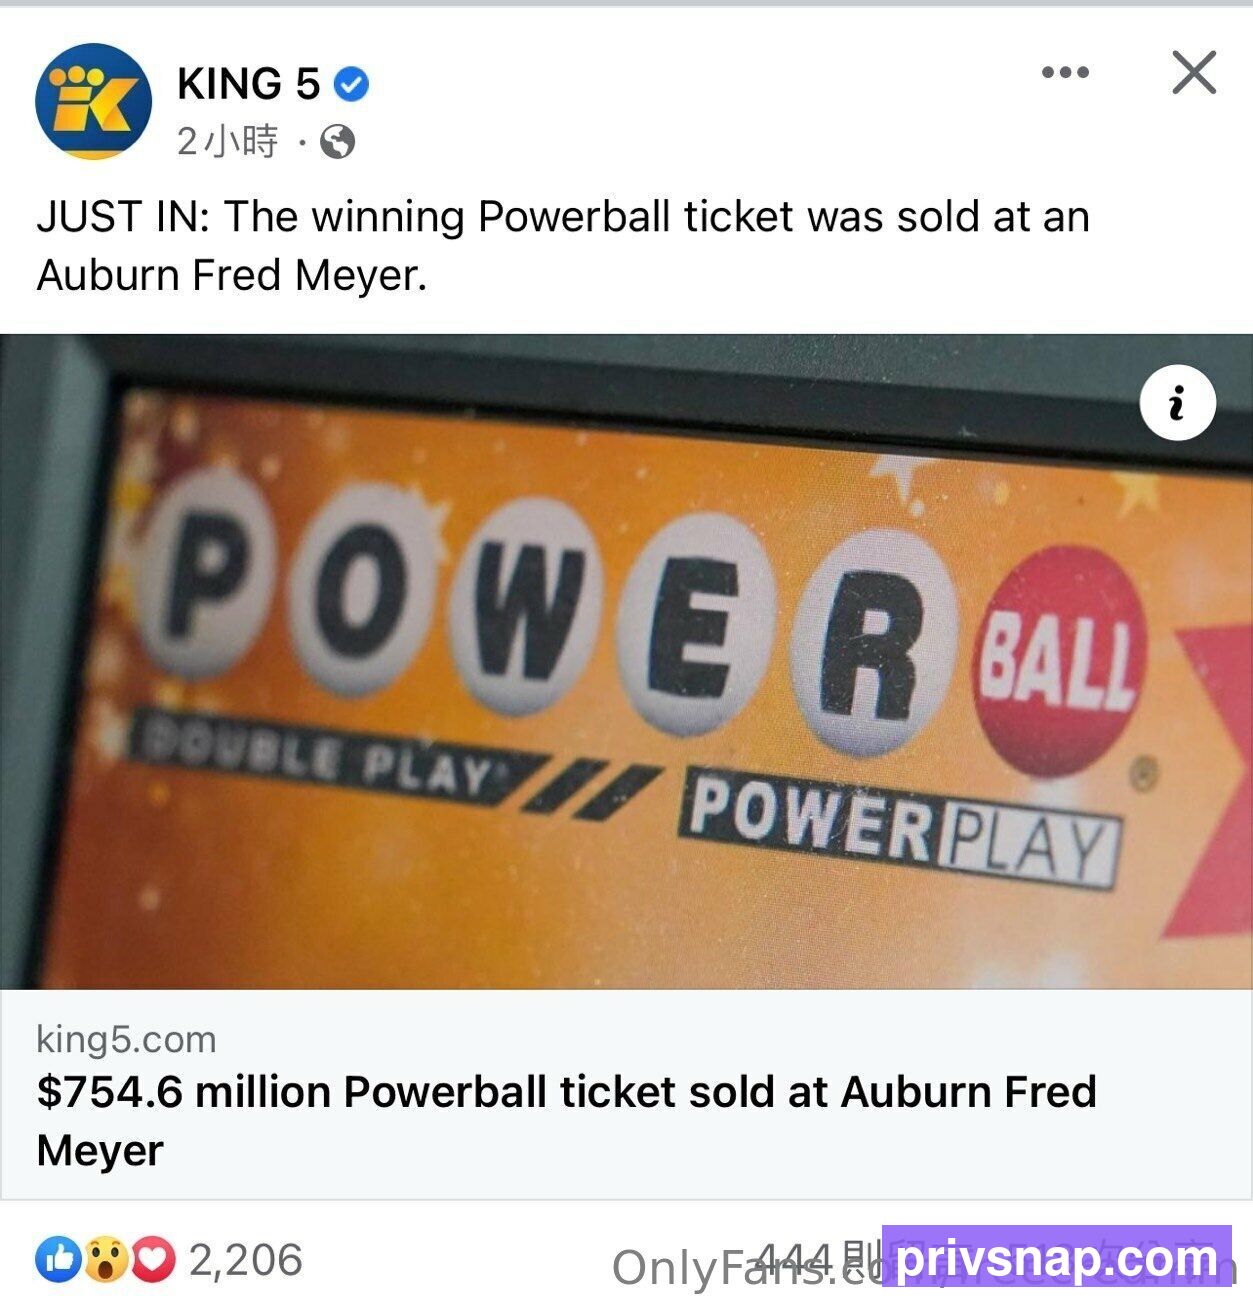The height and width of the screenshot is (1308, 1253).
Task: Click the globe public-audience icon
Action: pos(338,142)
